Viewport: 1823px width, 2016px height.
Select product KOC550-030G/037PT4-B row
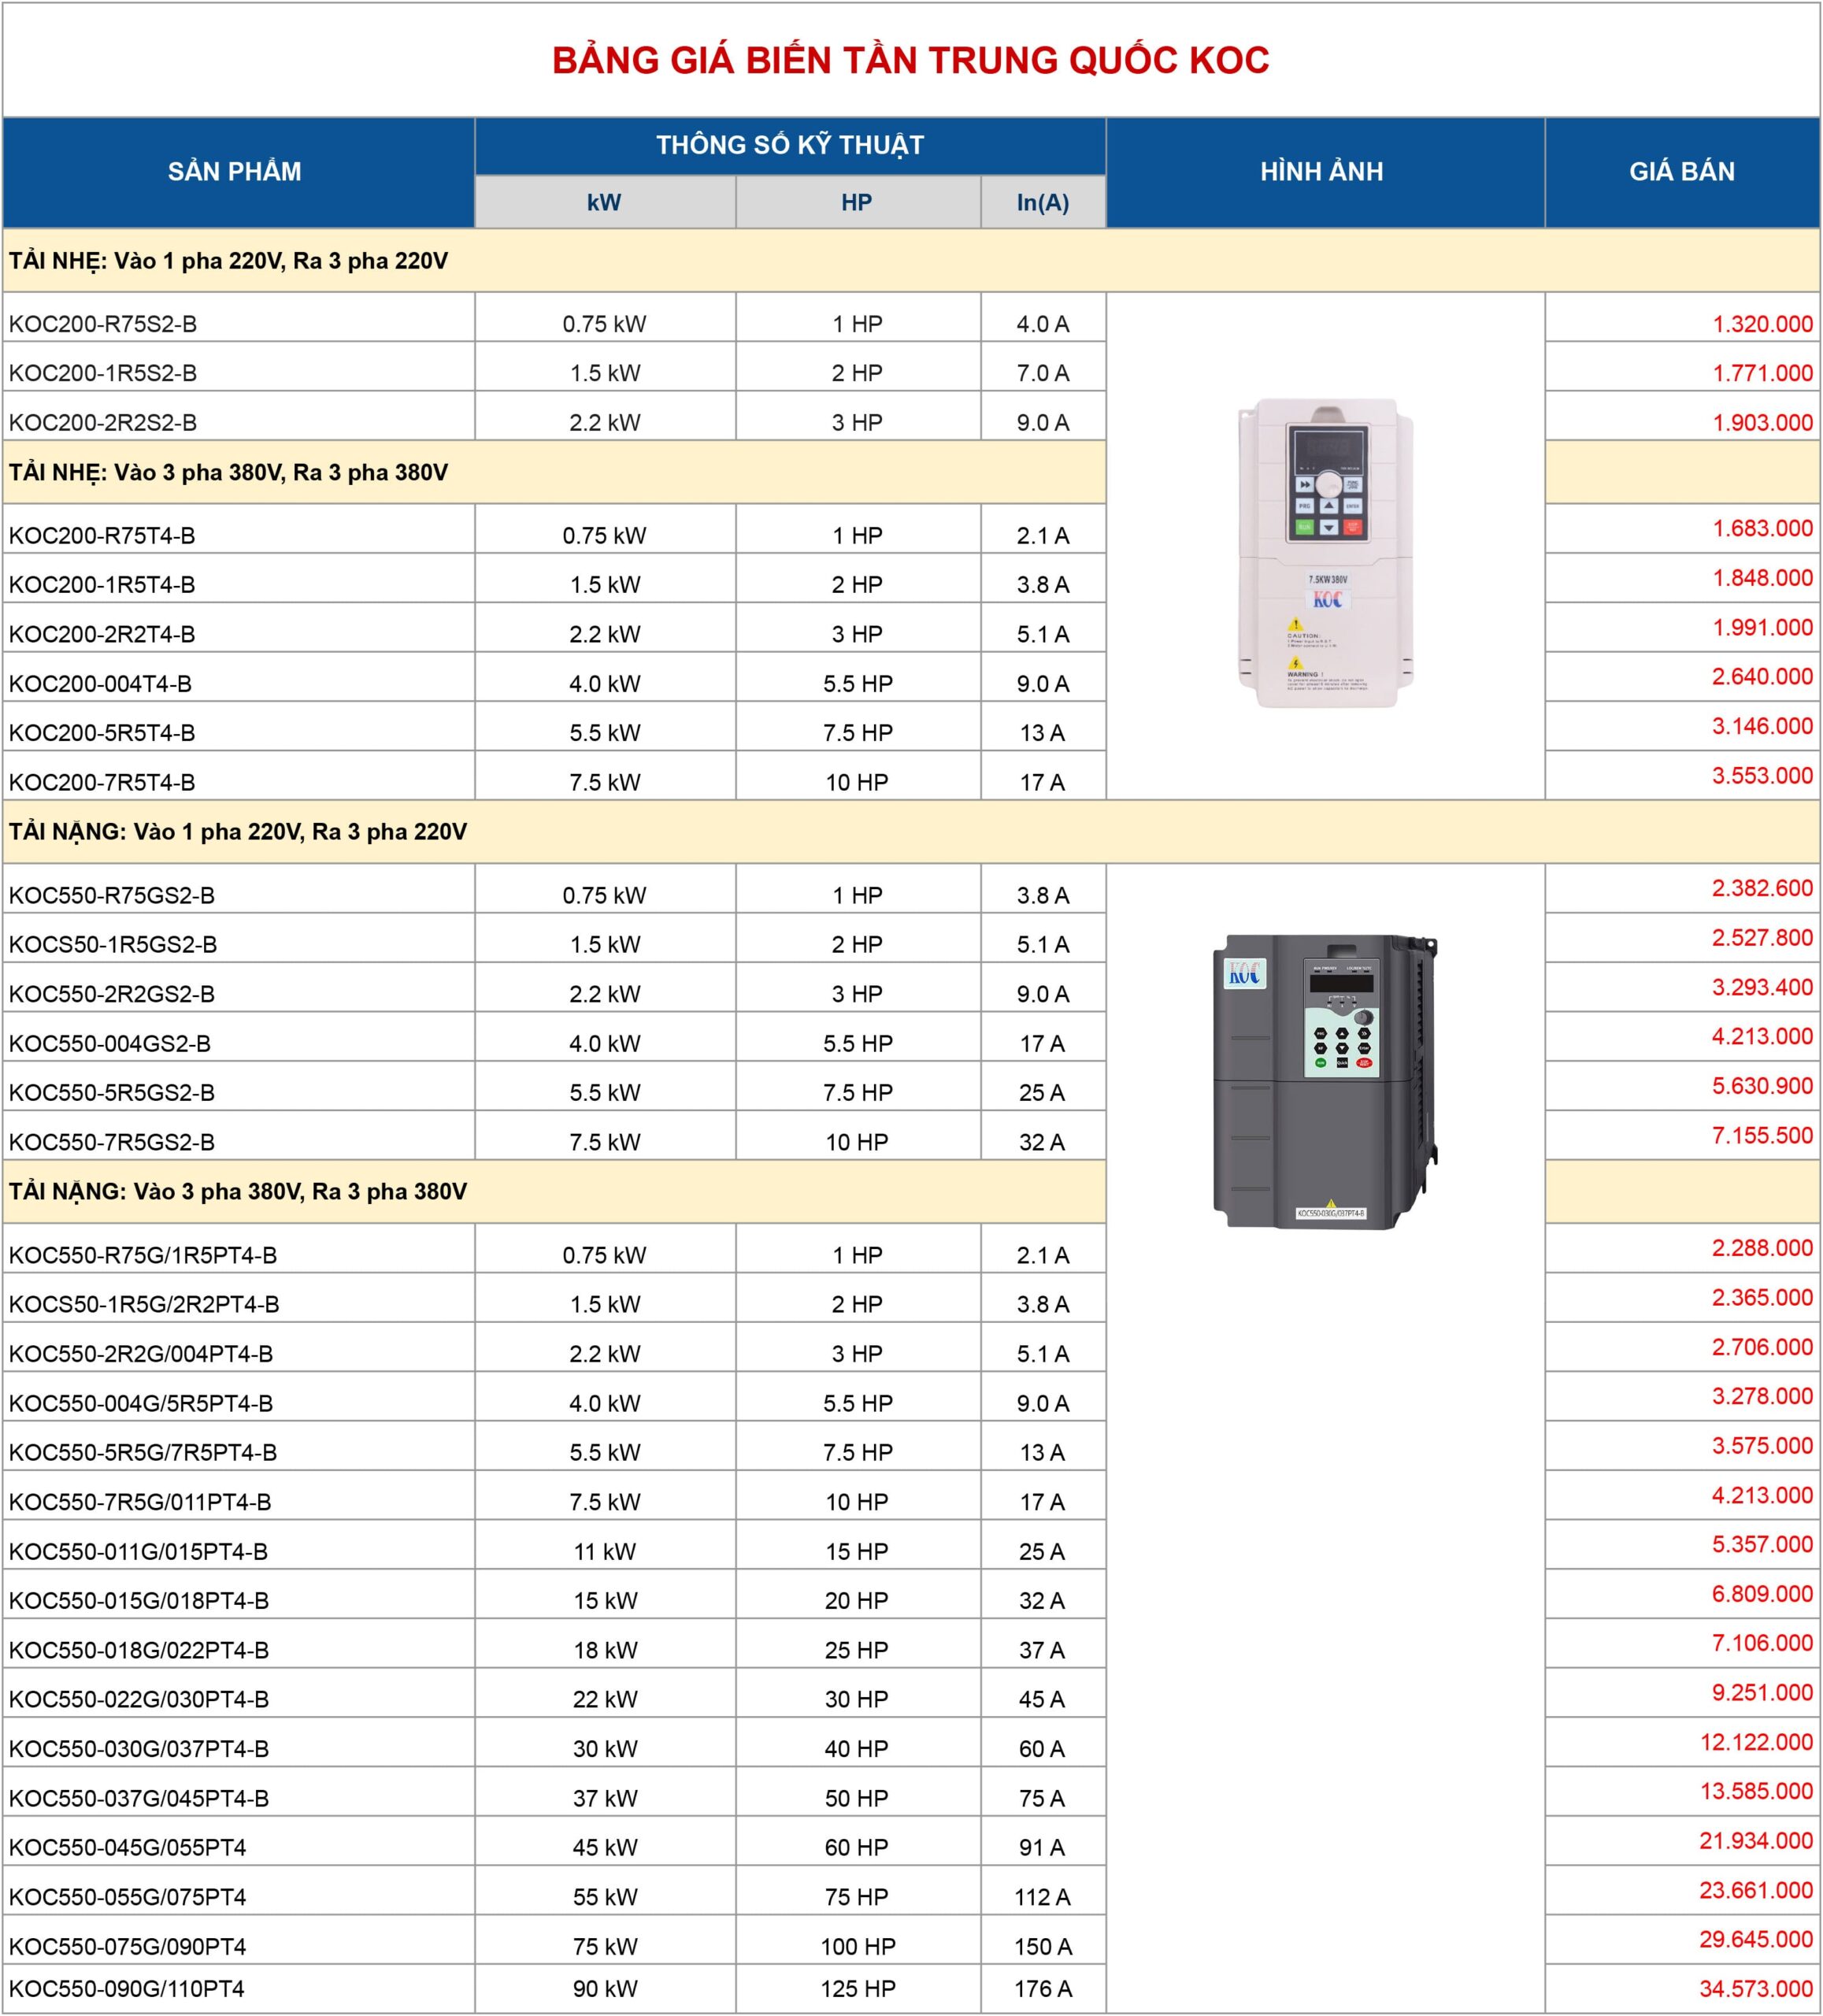[x=139, y=1748]
